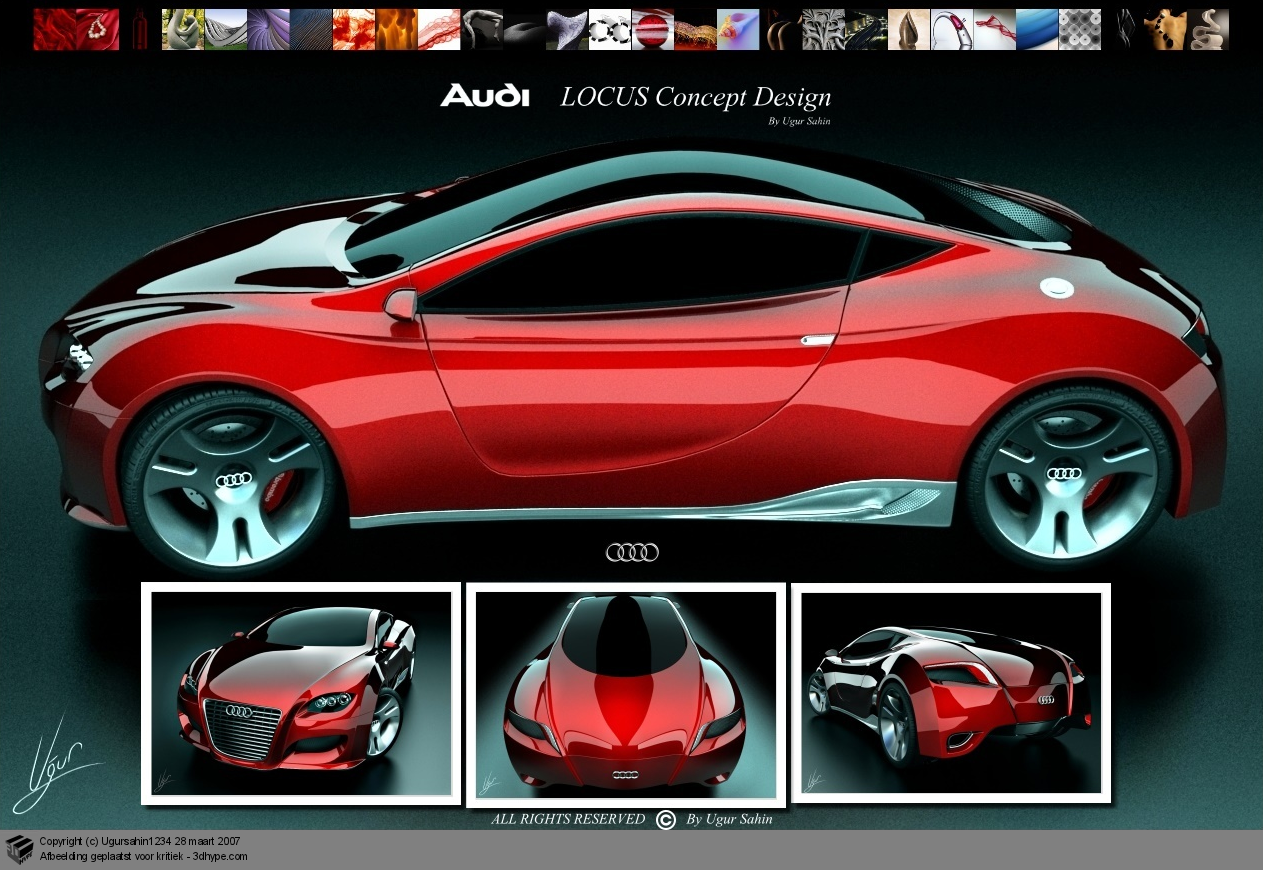Open the back with black stones thumbnail

point(1165,29)
